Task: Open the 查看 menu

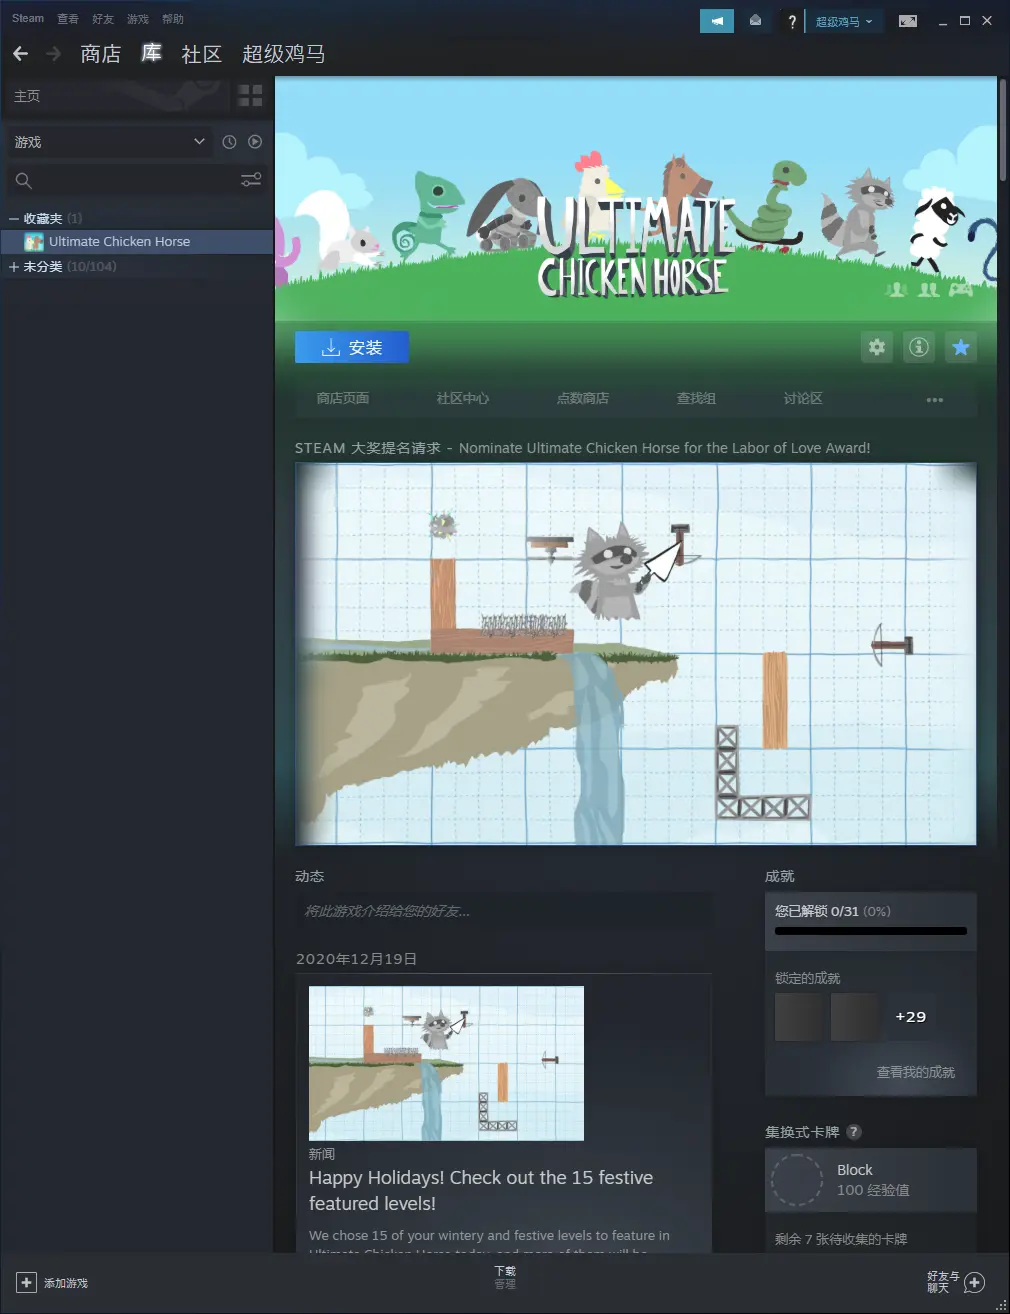Action: (x=68, y=19)
